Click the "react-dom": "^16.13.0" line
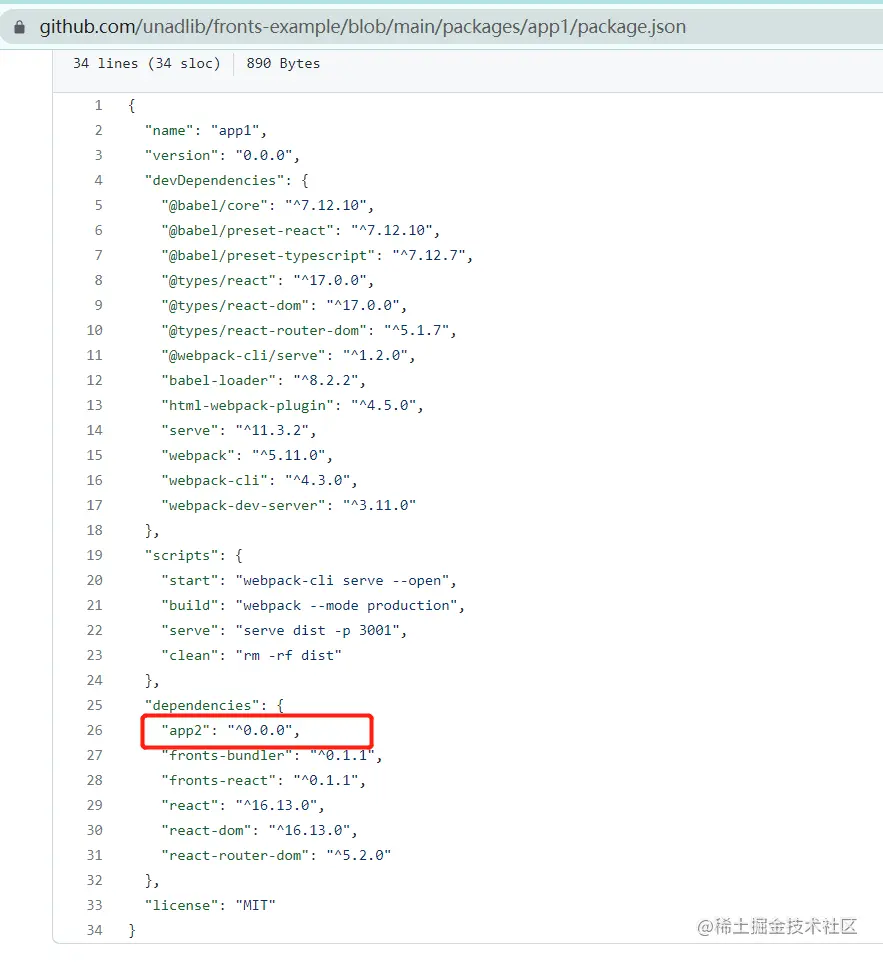Viewport: 883px width, 962px height. (259, 831)
